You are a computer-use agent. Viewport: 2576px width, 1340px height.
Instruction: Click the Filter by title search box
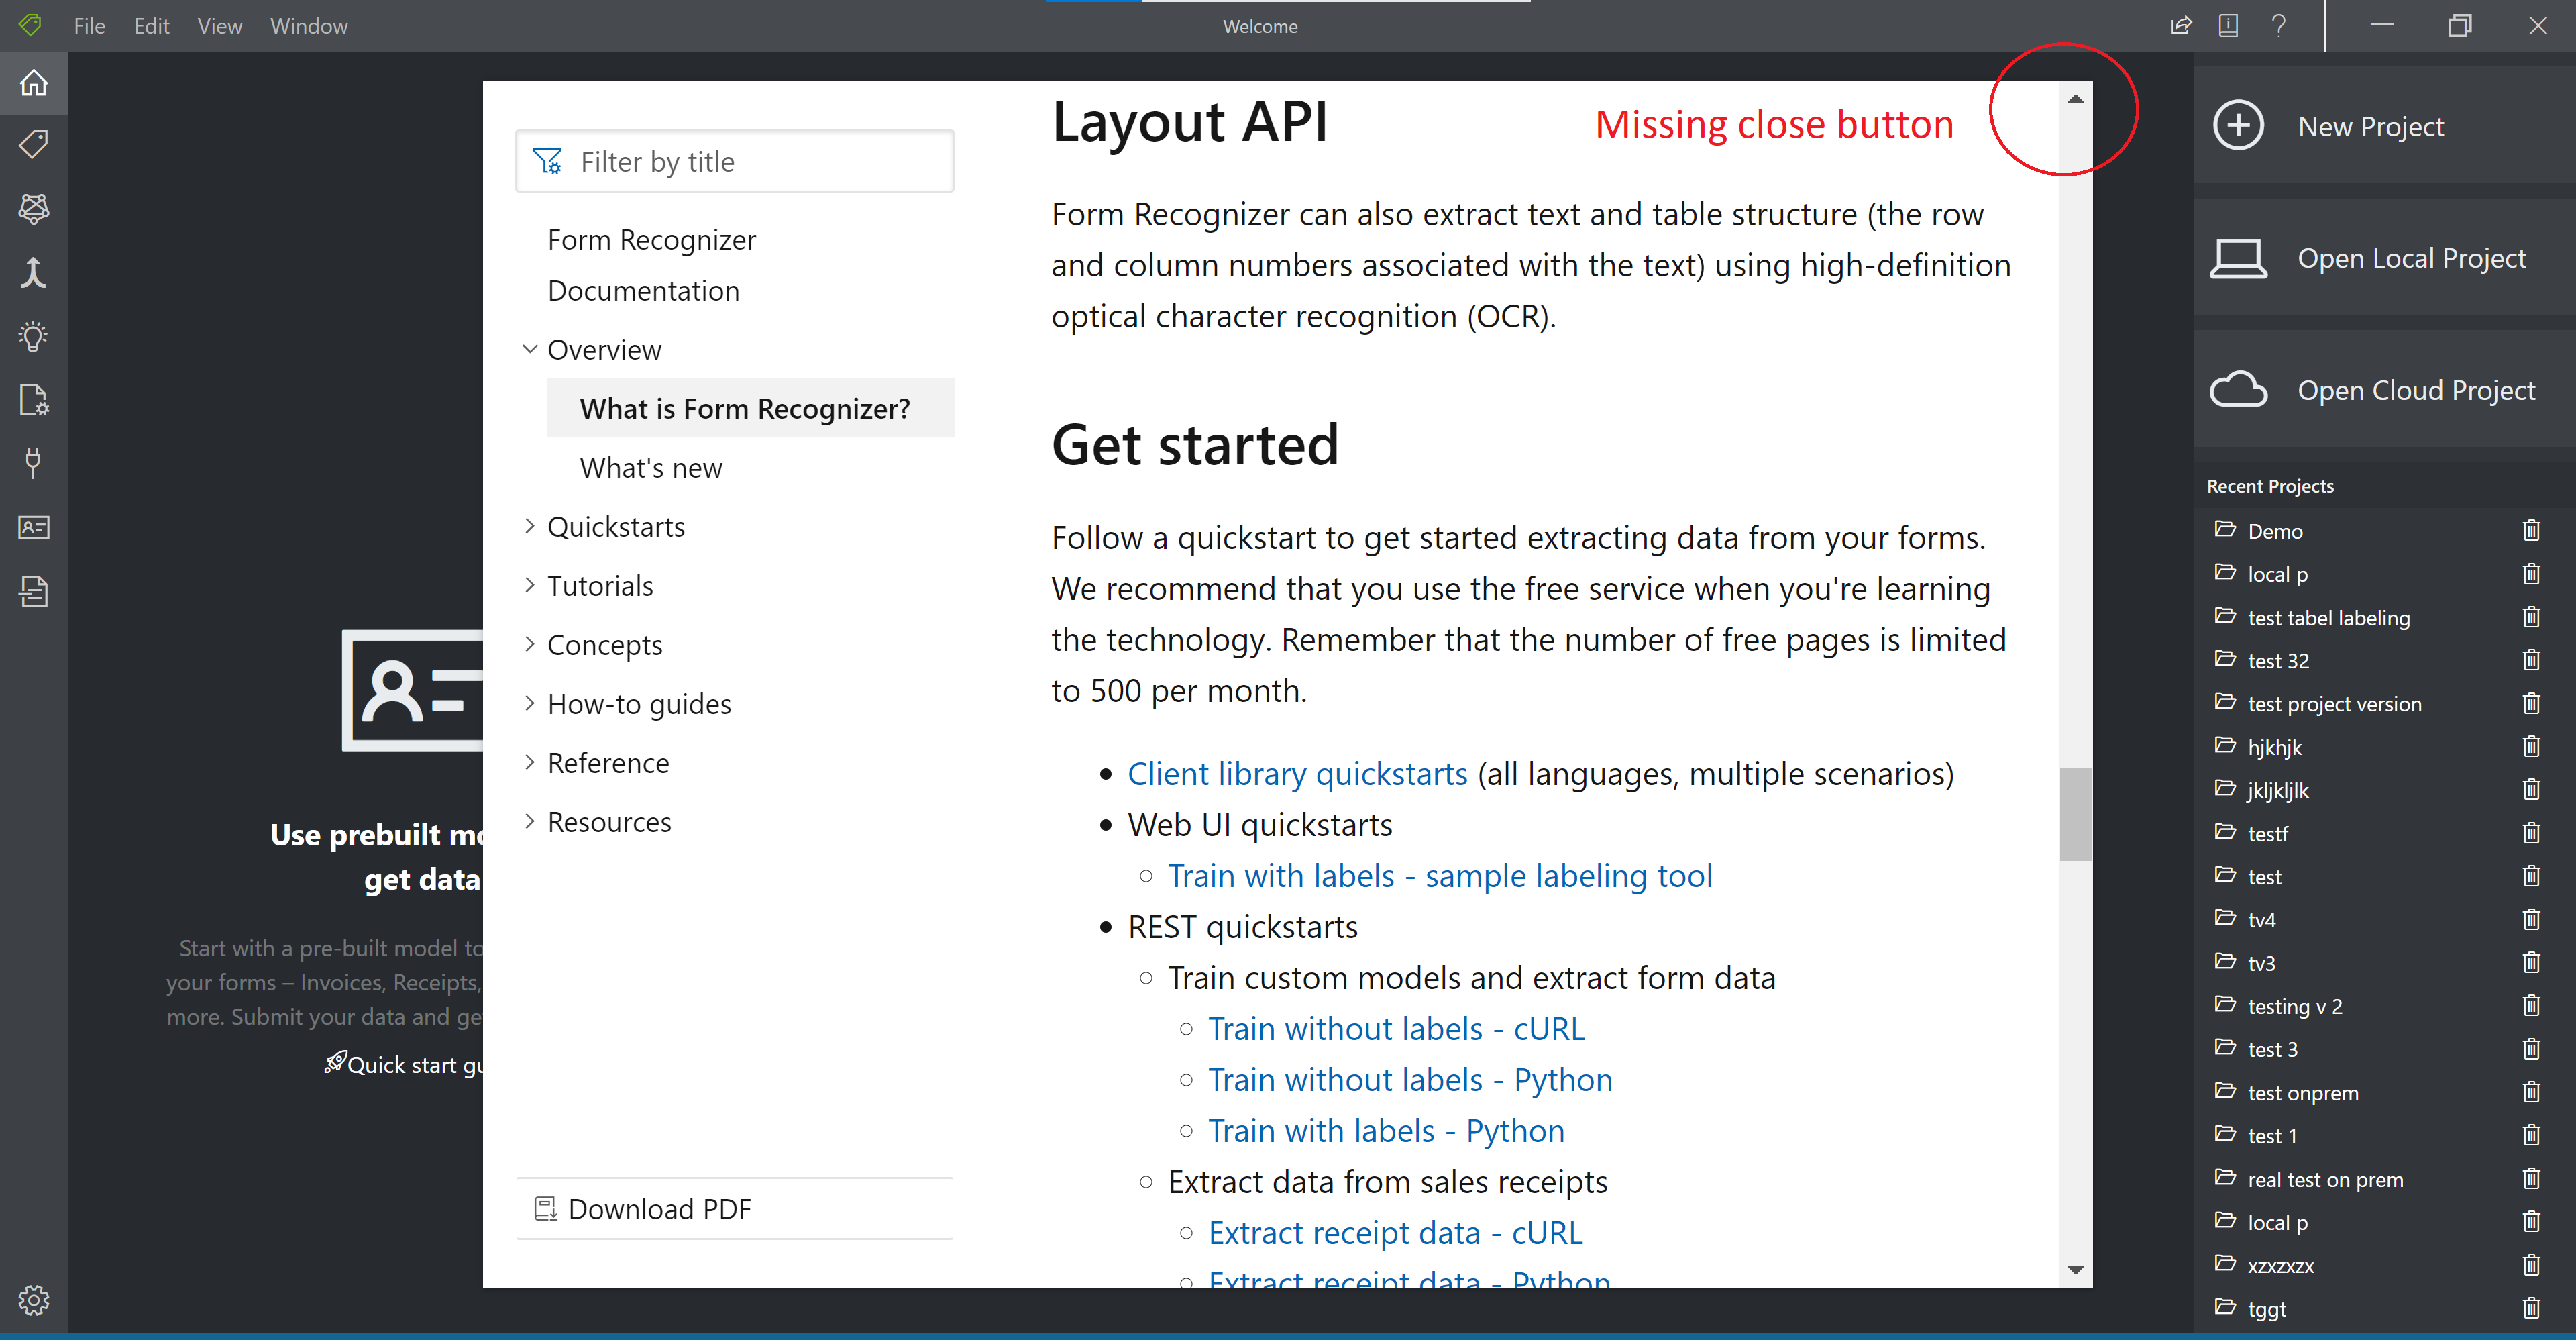pyautogui.click(x=735, y=161)
